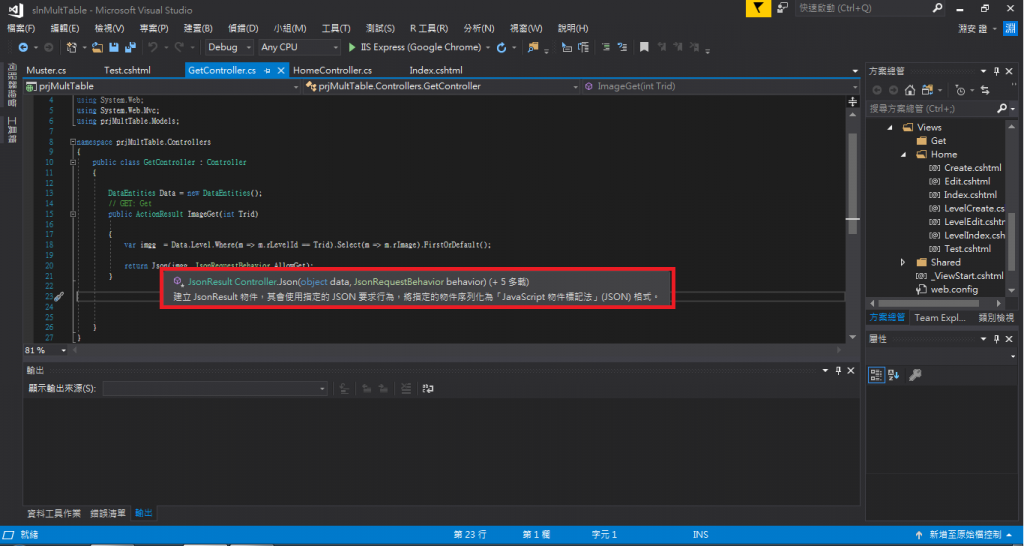Switch to the Test.cshtml editor tab
The height and width of the screenshot is (546, 1024).
pyautogui.click(x=127, y=71)
